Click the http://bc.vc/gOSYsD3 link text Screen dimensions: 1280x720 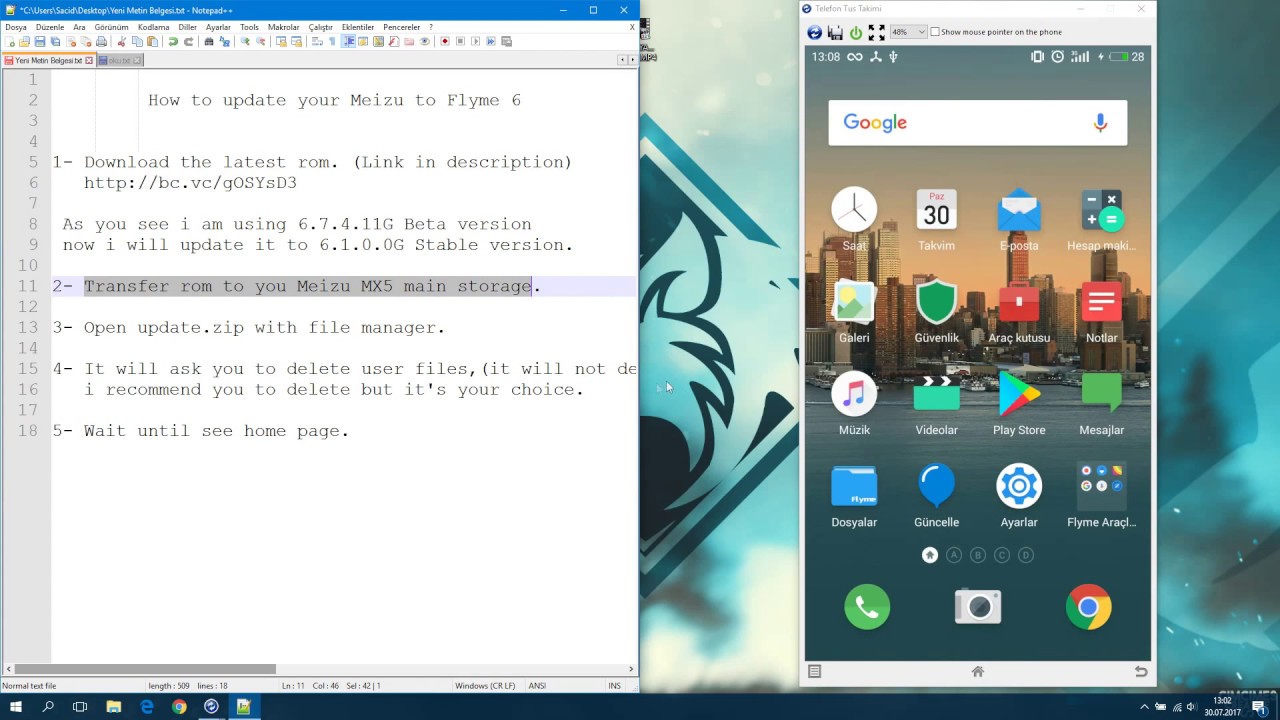pos(190,183)
